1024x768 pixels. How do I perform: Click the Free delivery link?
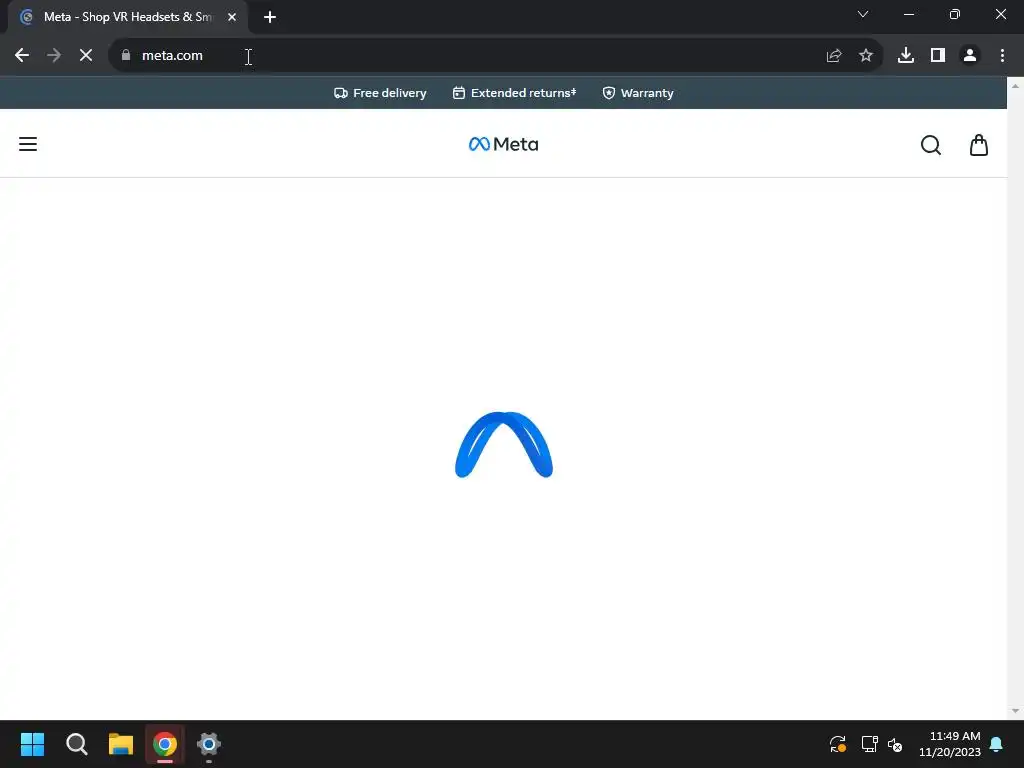pos(380,93)
